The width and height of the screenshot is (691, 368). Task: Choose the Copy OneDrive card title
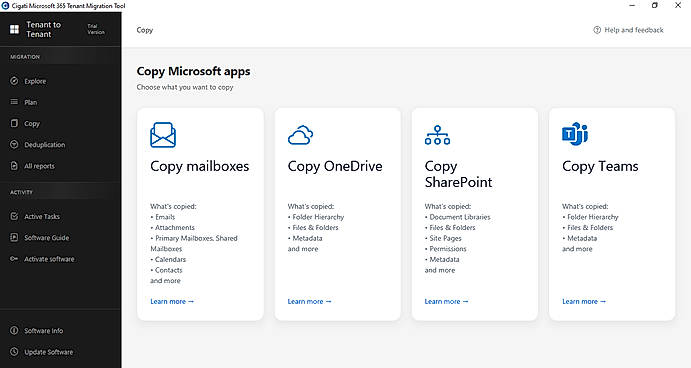pyautogui.click(x=335, y=167)
